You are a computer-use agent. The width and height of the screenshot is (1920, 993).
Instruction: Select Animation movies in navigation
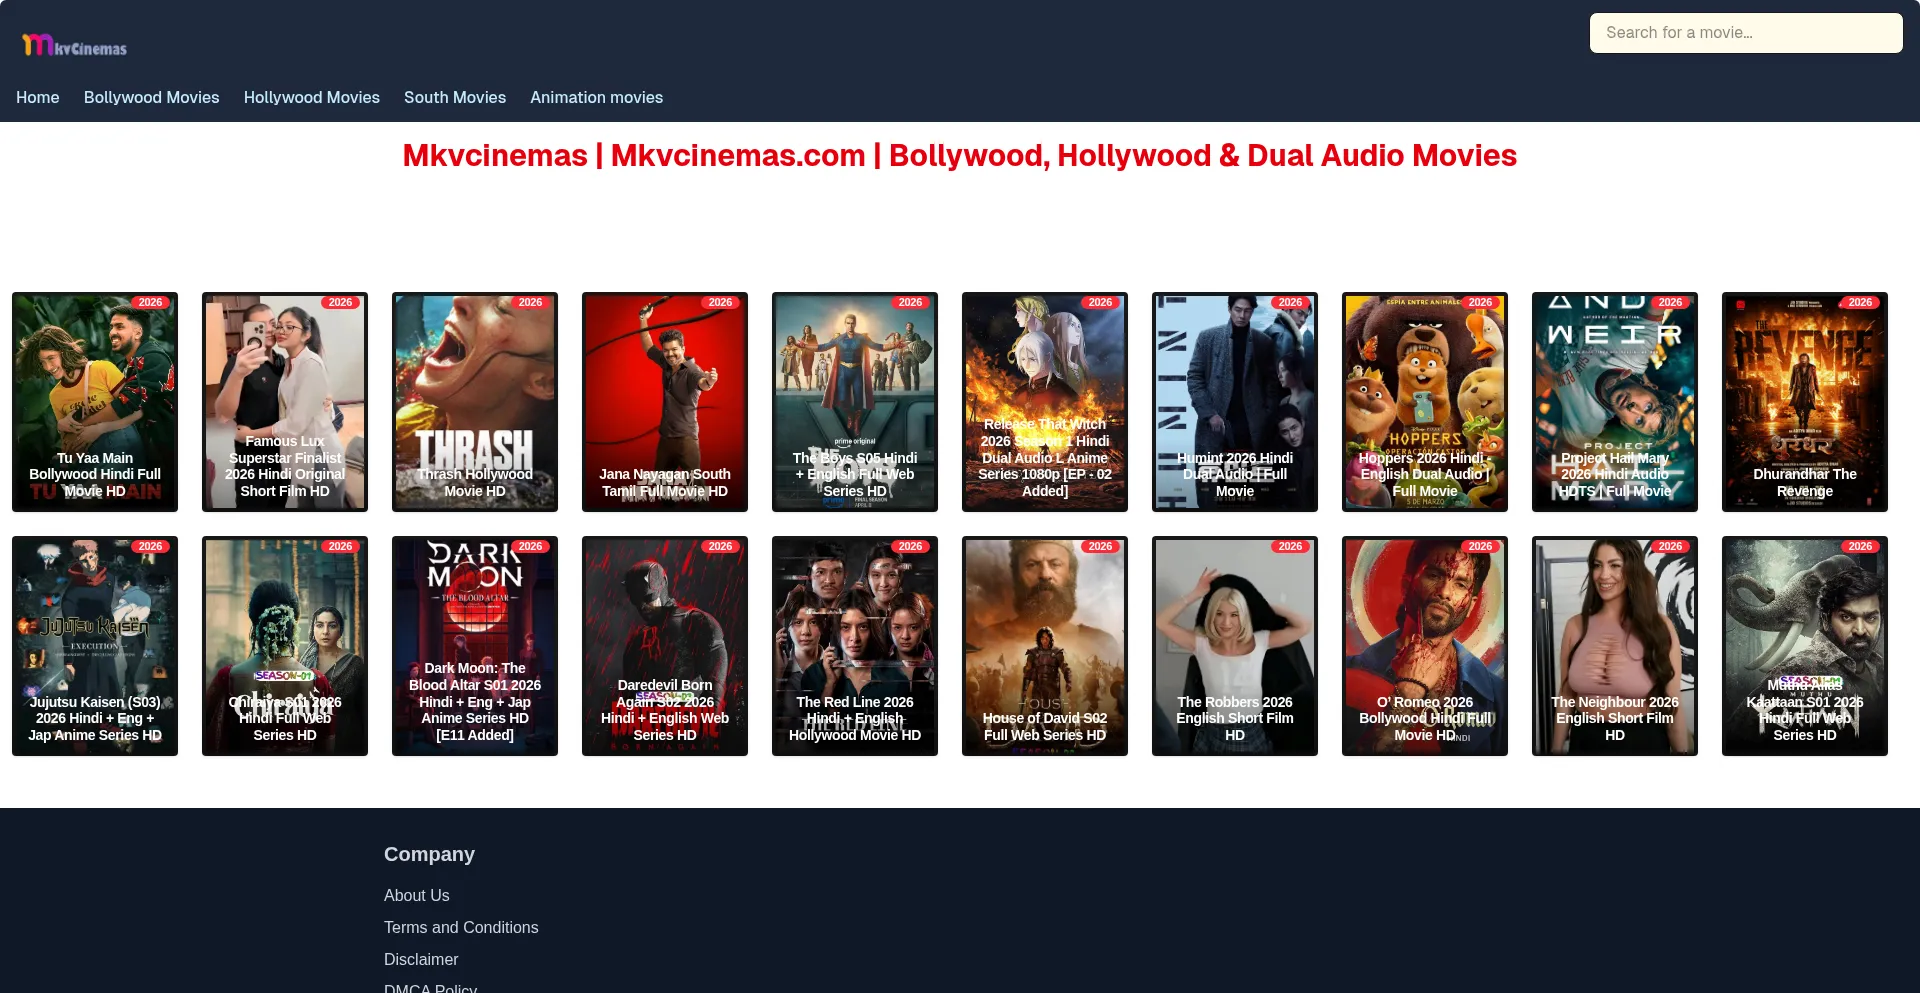(597, 97)
